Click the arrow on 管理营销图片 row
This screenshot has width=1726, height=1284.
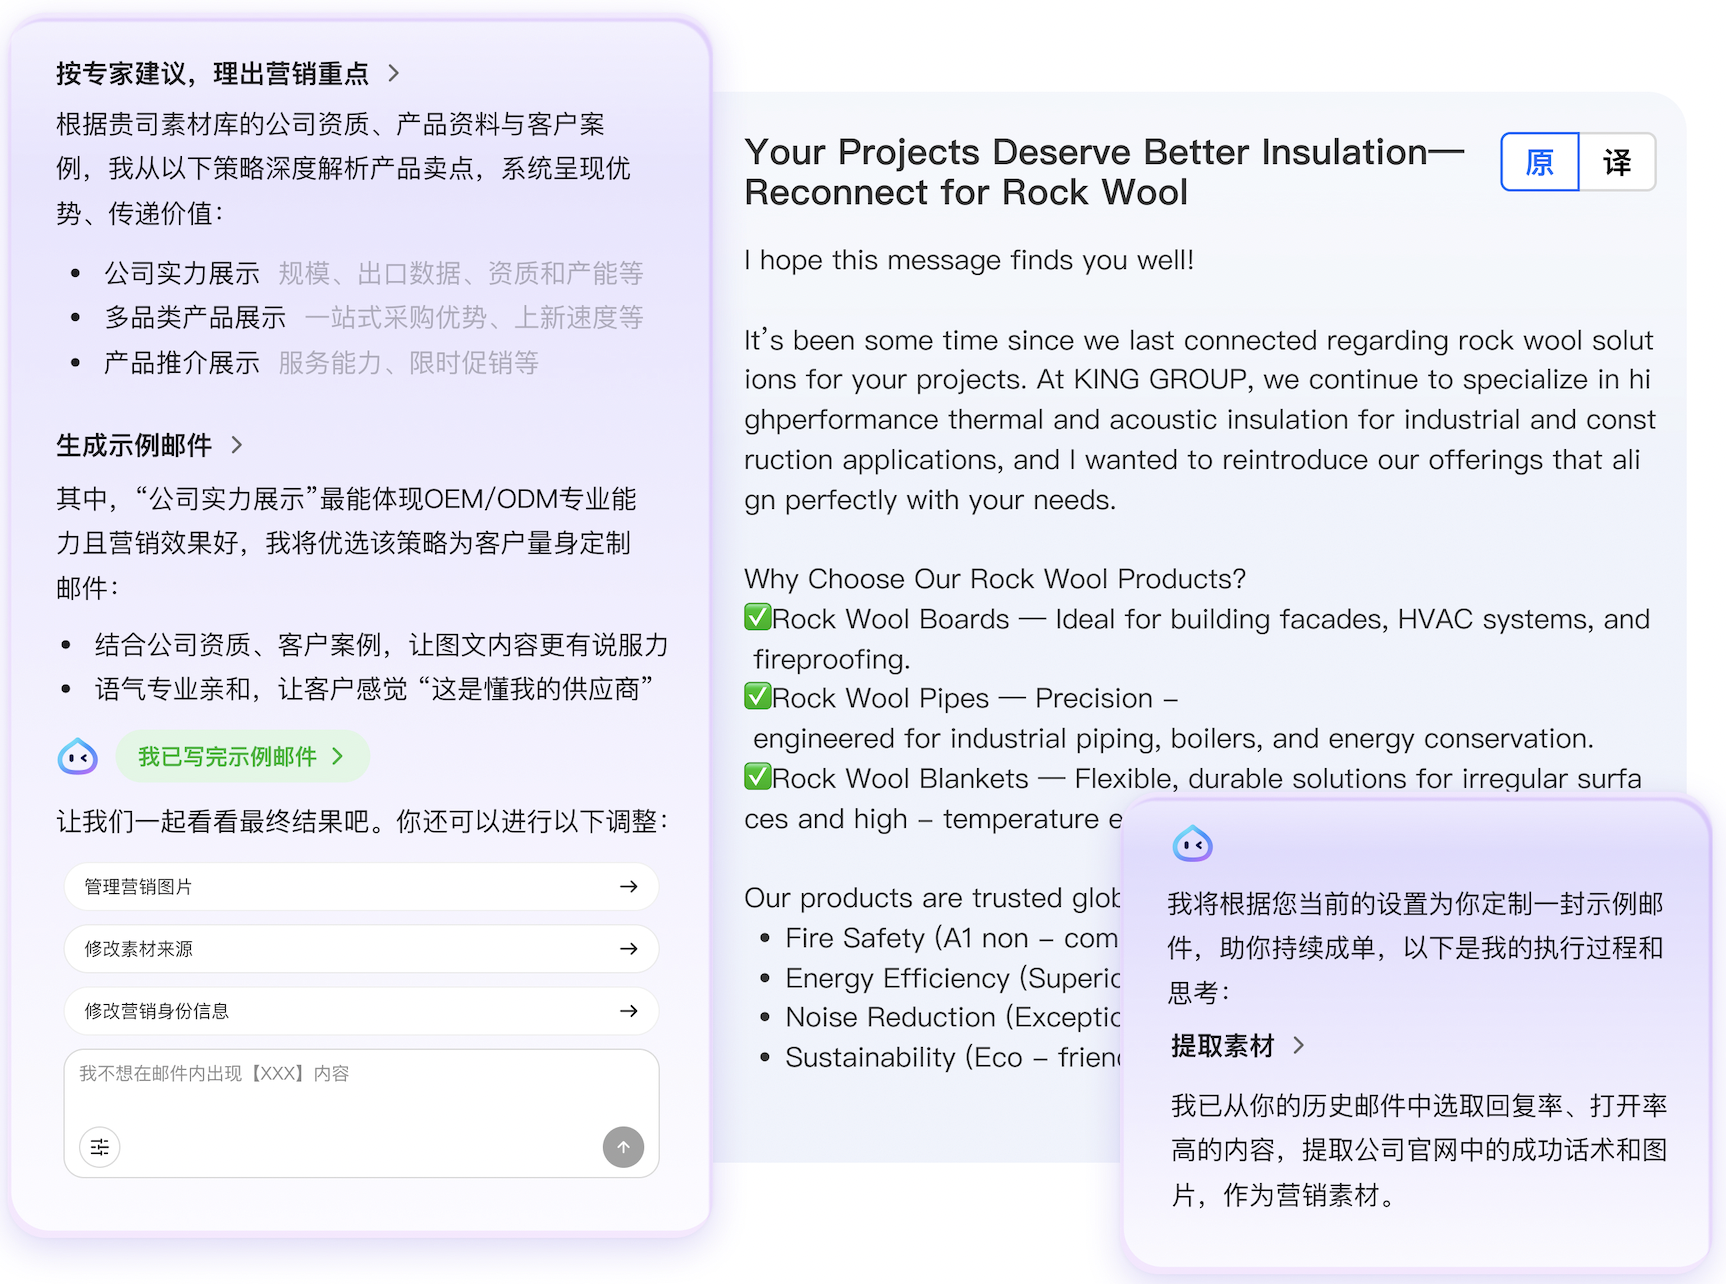click(x=628, y=887)
